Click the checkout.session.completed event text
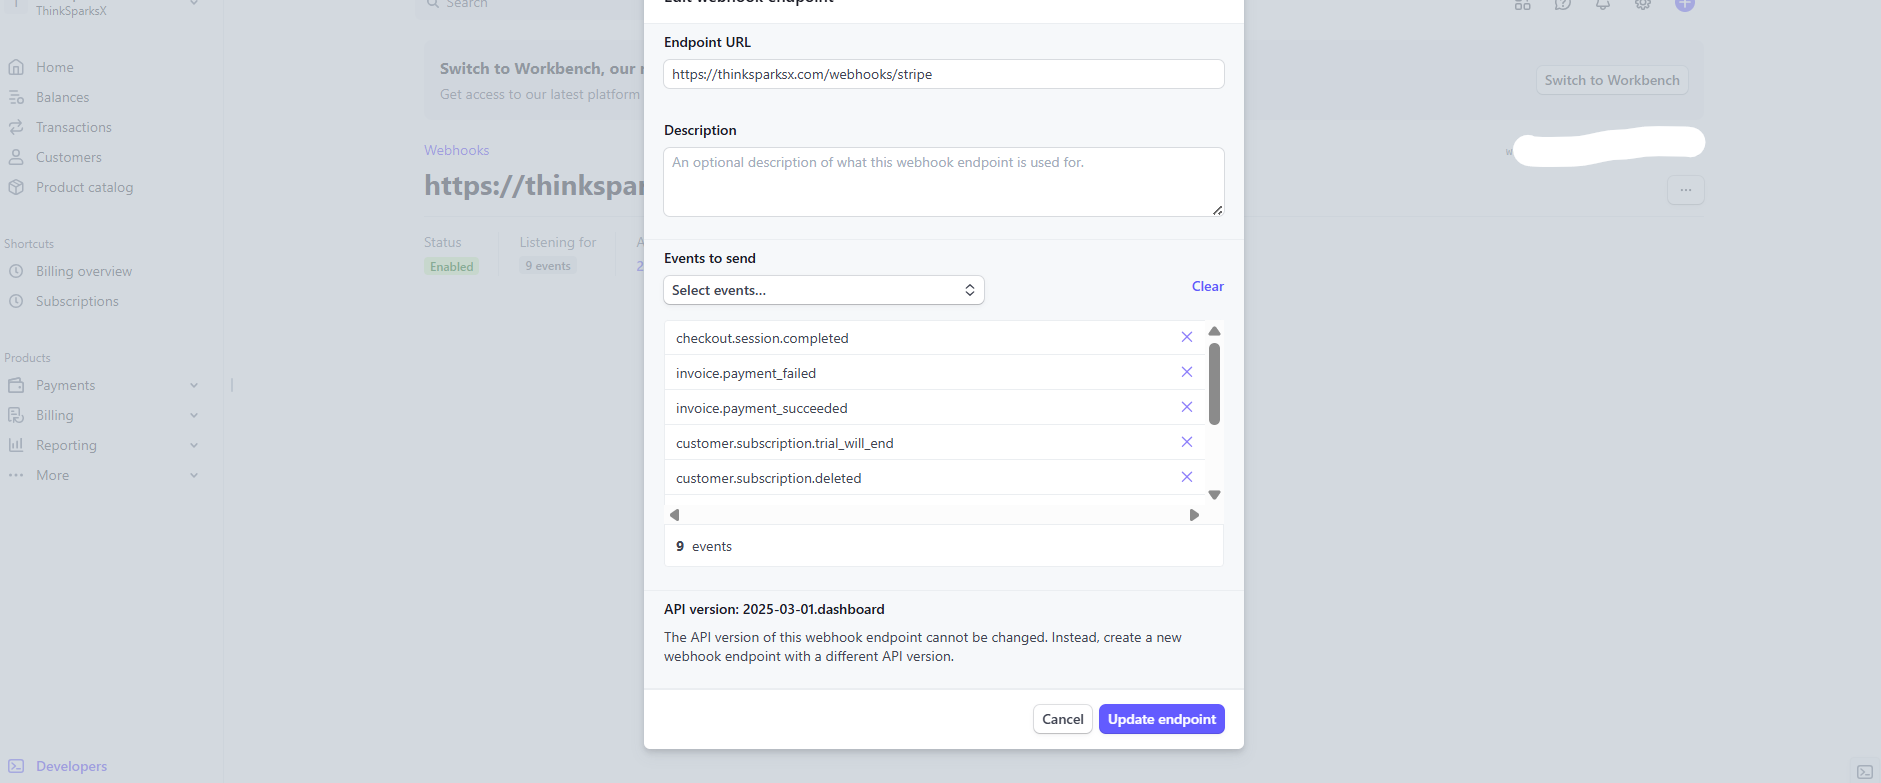1881x783 pixels. click(x=762, y=338)
